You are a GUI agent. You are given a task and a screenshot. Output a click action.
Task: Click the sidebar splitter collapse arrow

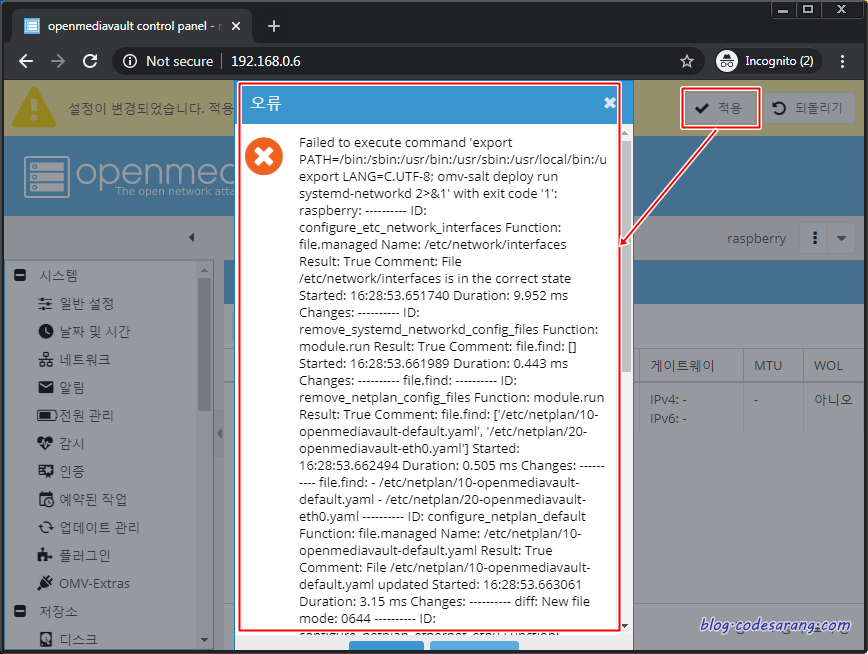[219, 433]
